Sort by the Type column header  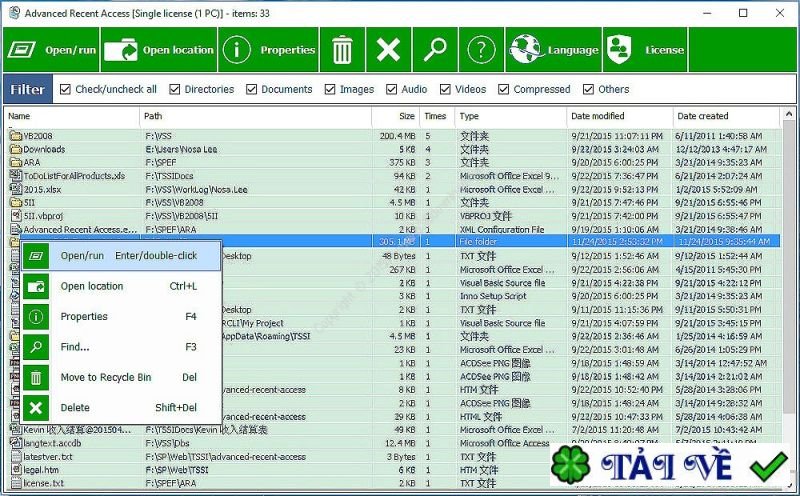(510, 116)
